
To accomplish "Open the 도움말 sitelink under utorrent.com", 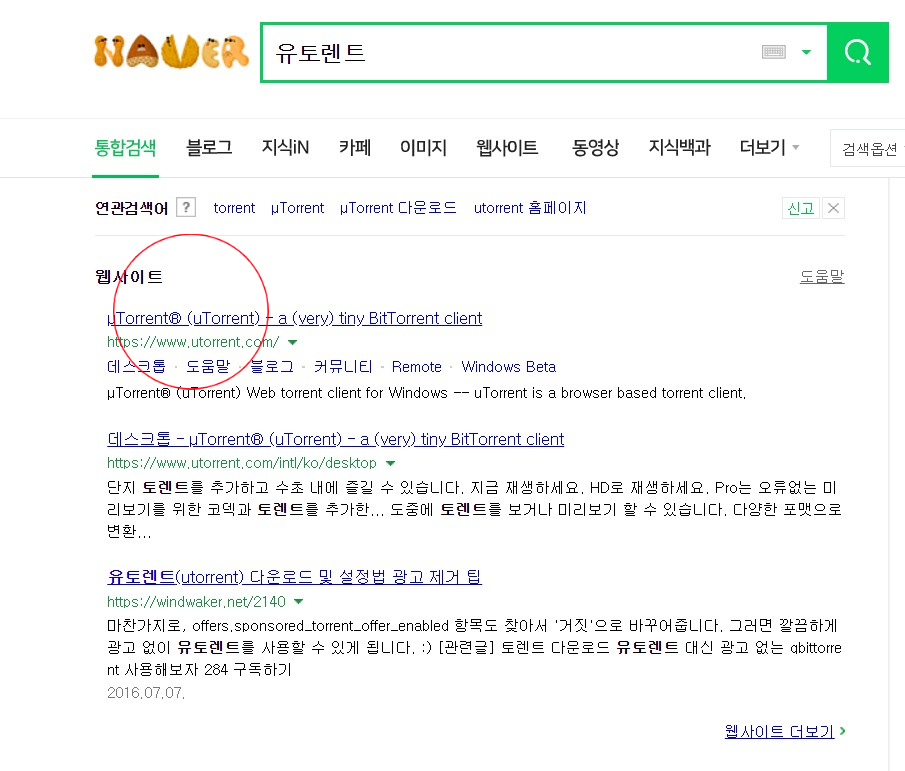I will pos(208,366).
